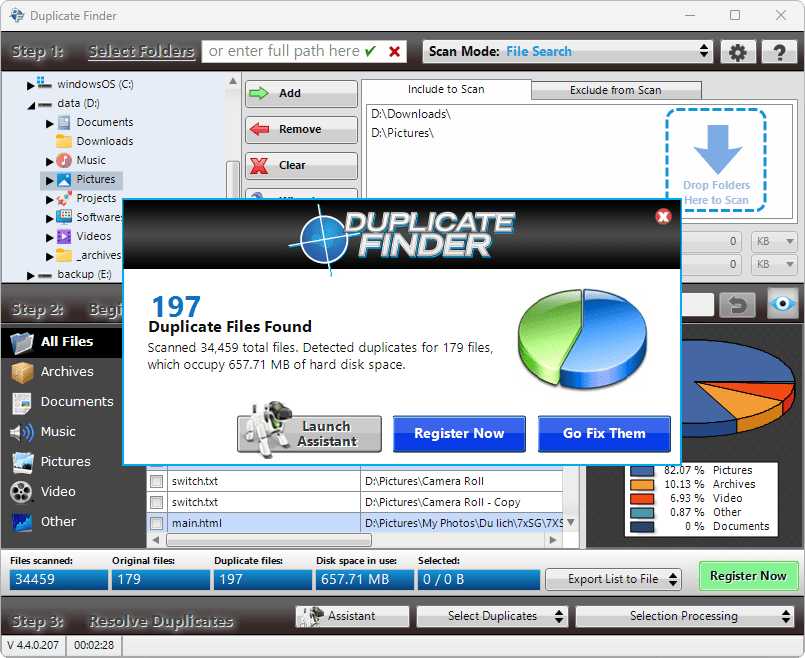
Task: Select Documents category in sidebar
Action: click(x=62, y=402)
